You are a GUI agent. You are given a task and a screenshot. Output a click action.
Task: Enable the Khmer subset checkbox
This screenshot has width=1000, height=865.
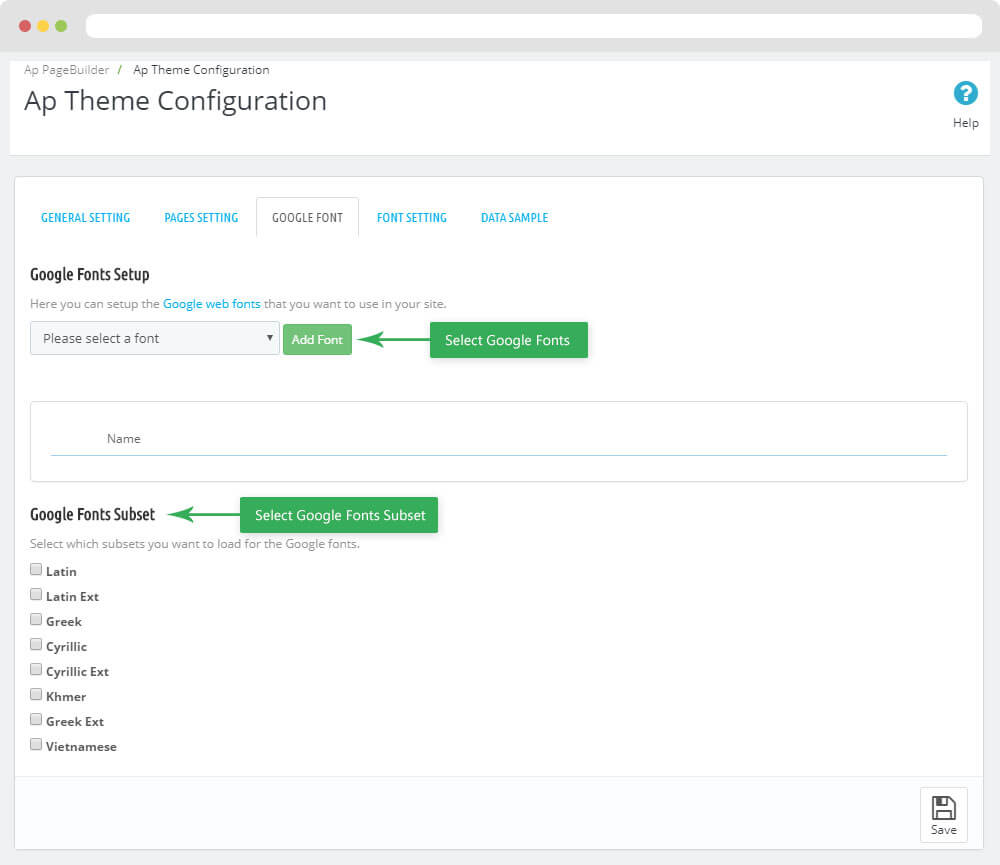(x=36, y=694)
